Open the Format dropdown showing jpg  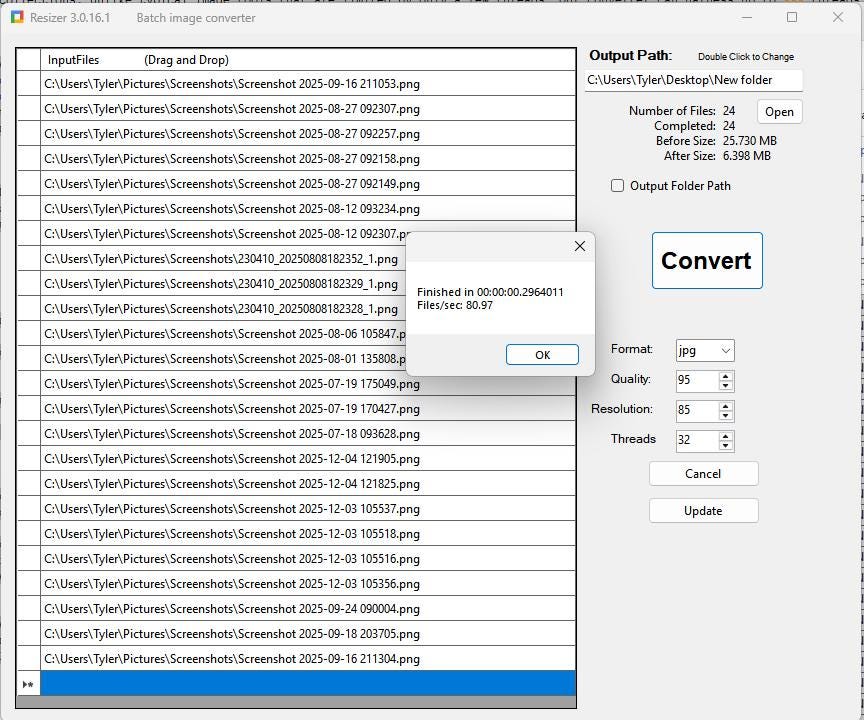[705, 350]
